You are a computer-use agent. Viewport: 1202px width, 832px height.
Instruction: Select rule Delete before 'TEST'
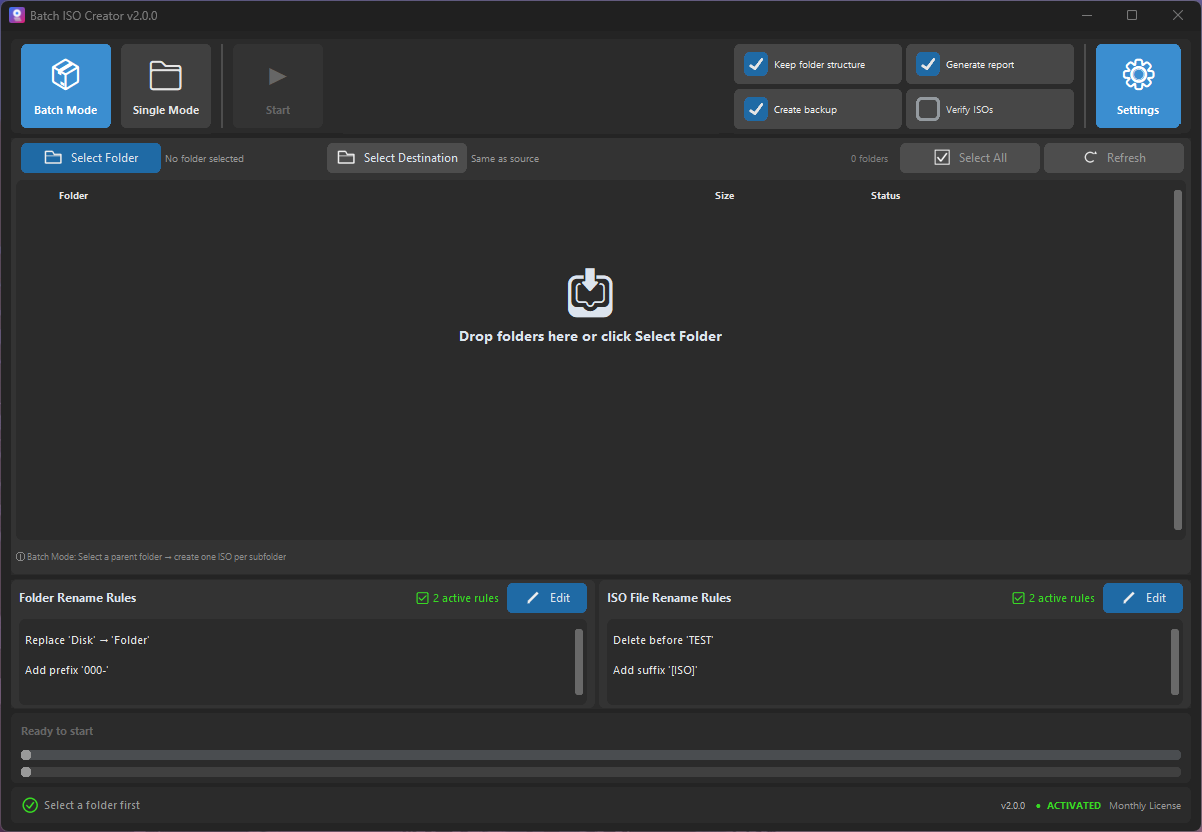click(663, 640)
